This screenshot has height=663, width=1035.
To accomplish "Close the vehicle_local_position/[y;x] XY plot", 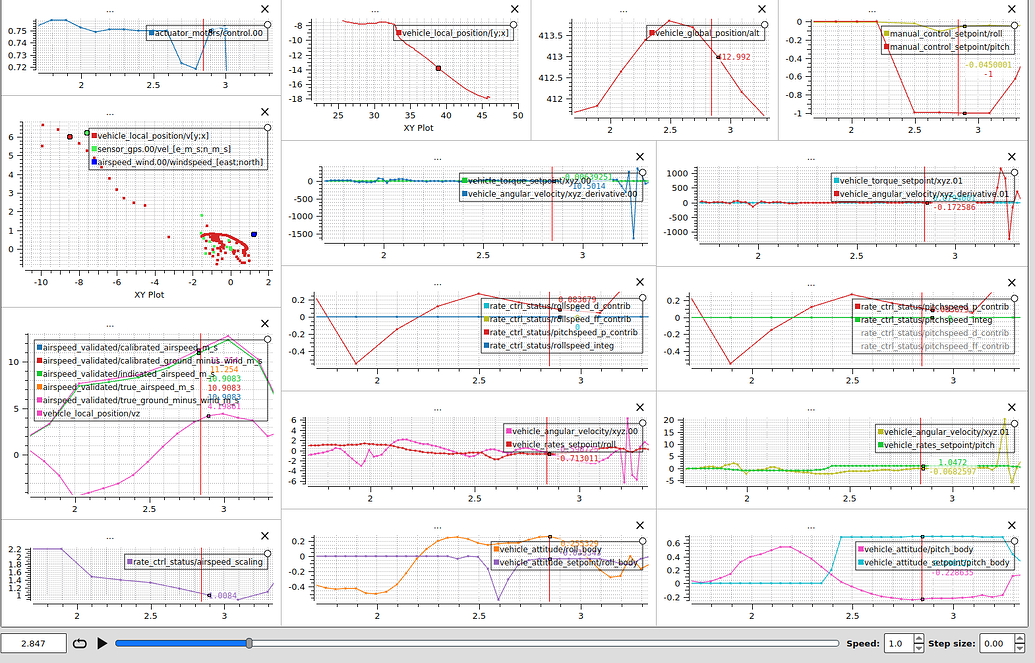I will [515, 9].
